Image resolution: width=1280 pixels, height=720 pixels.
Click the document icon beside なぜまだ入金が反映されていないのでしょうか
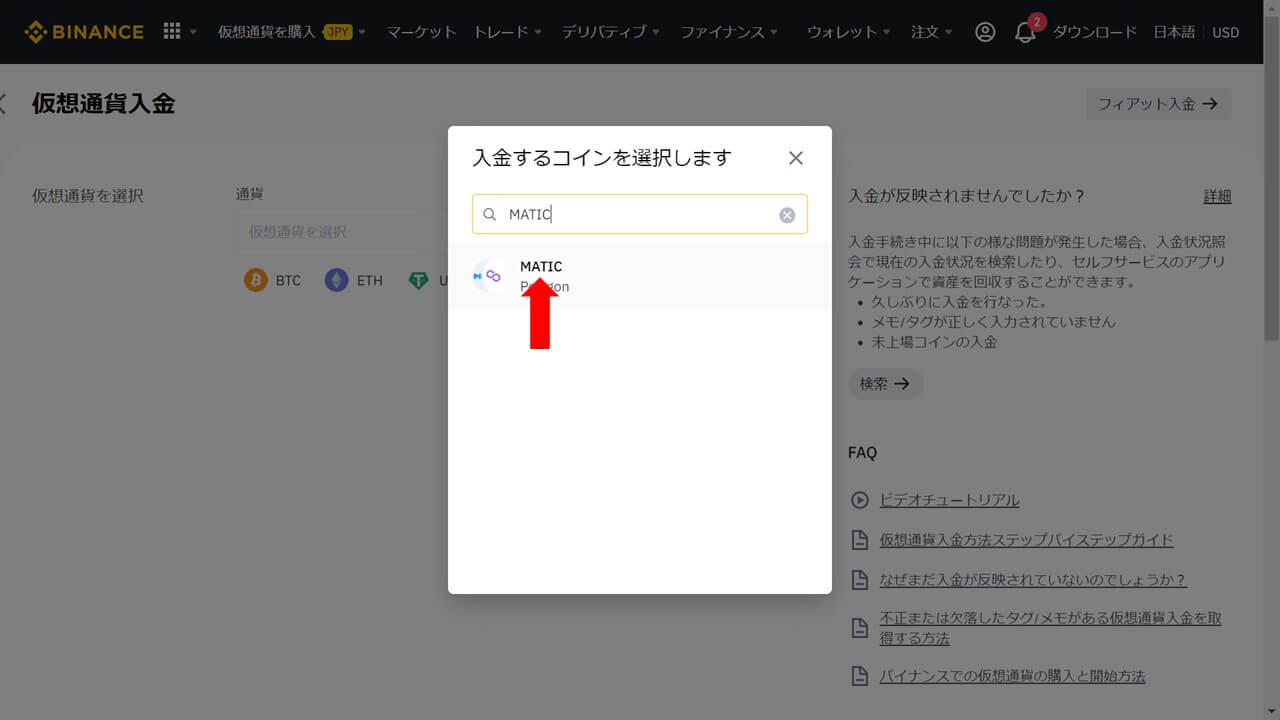point(859,580)
